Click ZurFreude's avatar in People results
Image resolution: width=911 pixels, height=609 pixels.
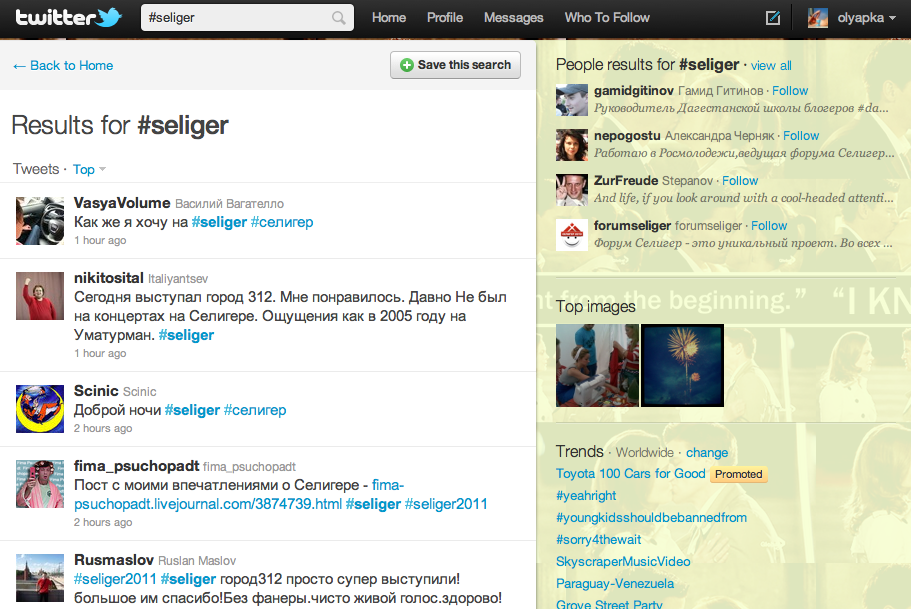click(x=572, y=190)
